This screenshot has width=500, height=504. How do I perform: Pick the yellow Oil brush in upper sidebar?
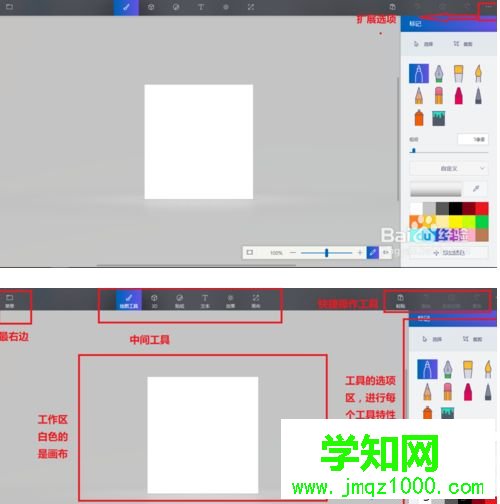[459, 73]
